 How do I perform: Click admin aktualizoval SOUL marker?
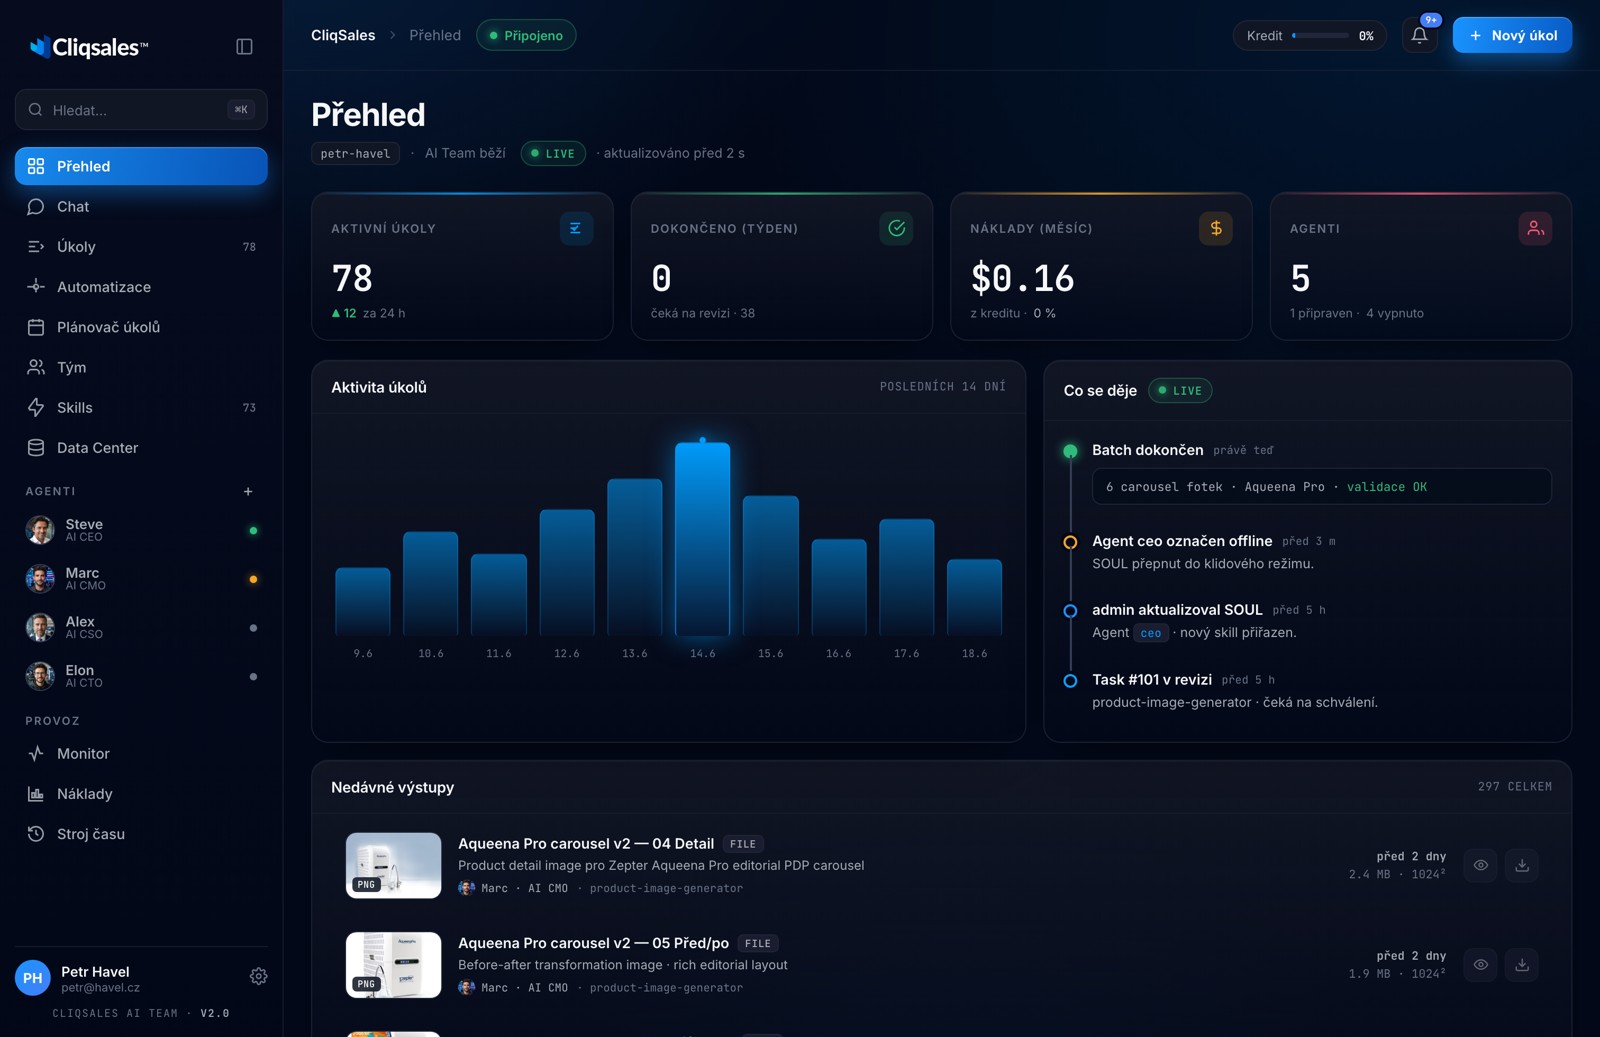pyautogui.click(x=1070, y=611)
